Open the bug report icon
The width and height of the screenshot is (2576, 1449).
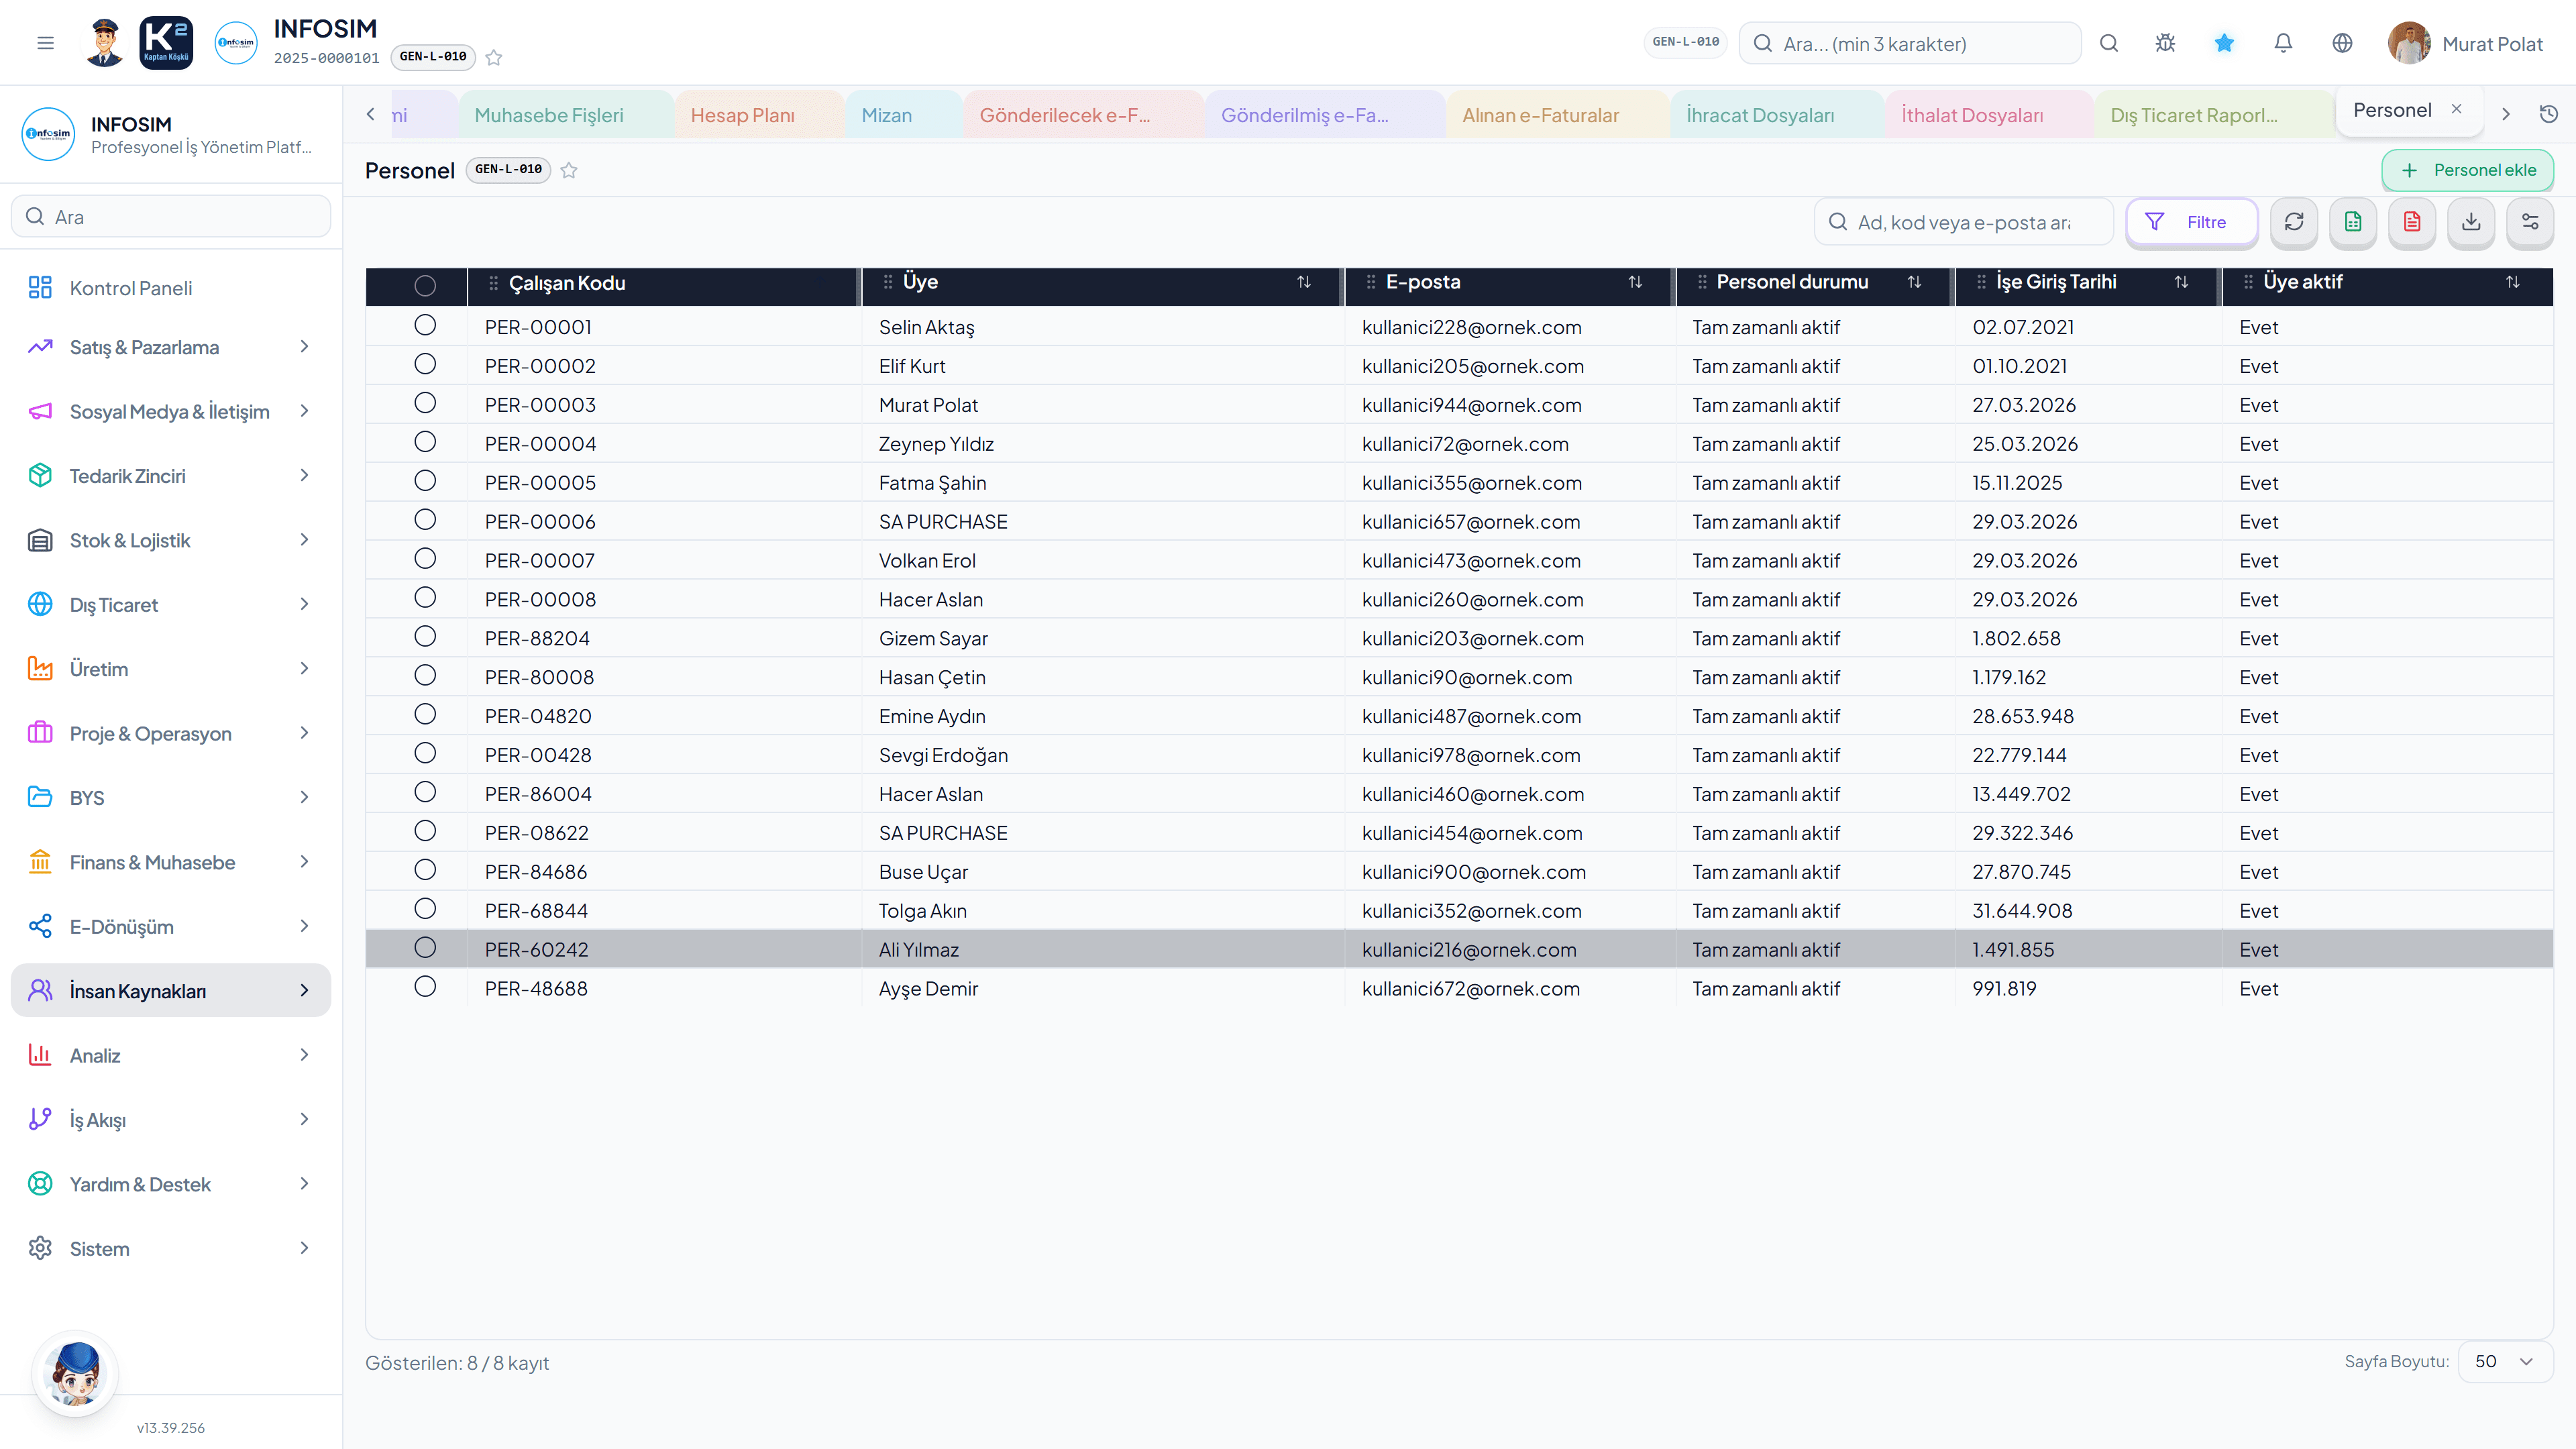tap(2166, 43)
